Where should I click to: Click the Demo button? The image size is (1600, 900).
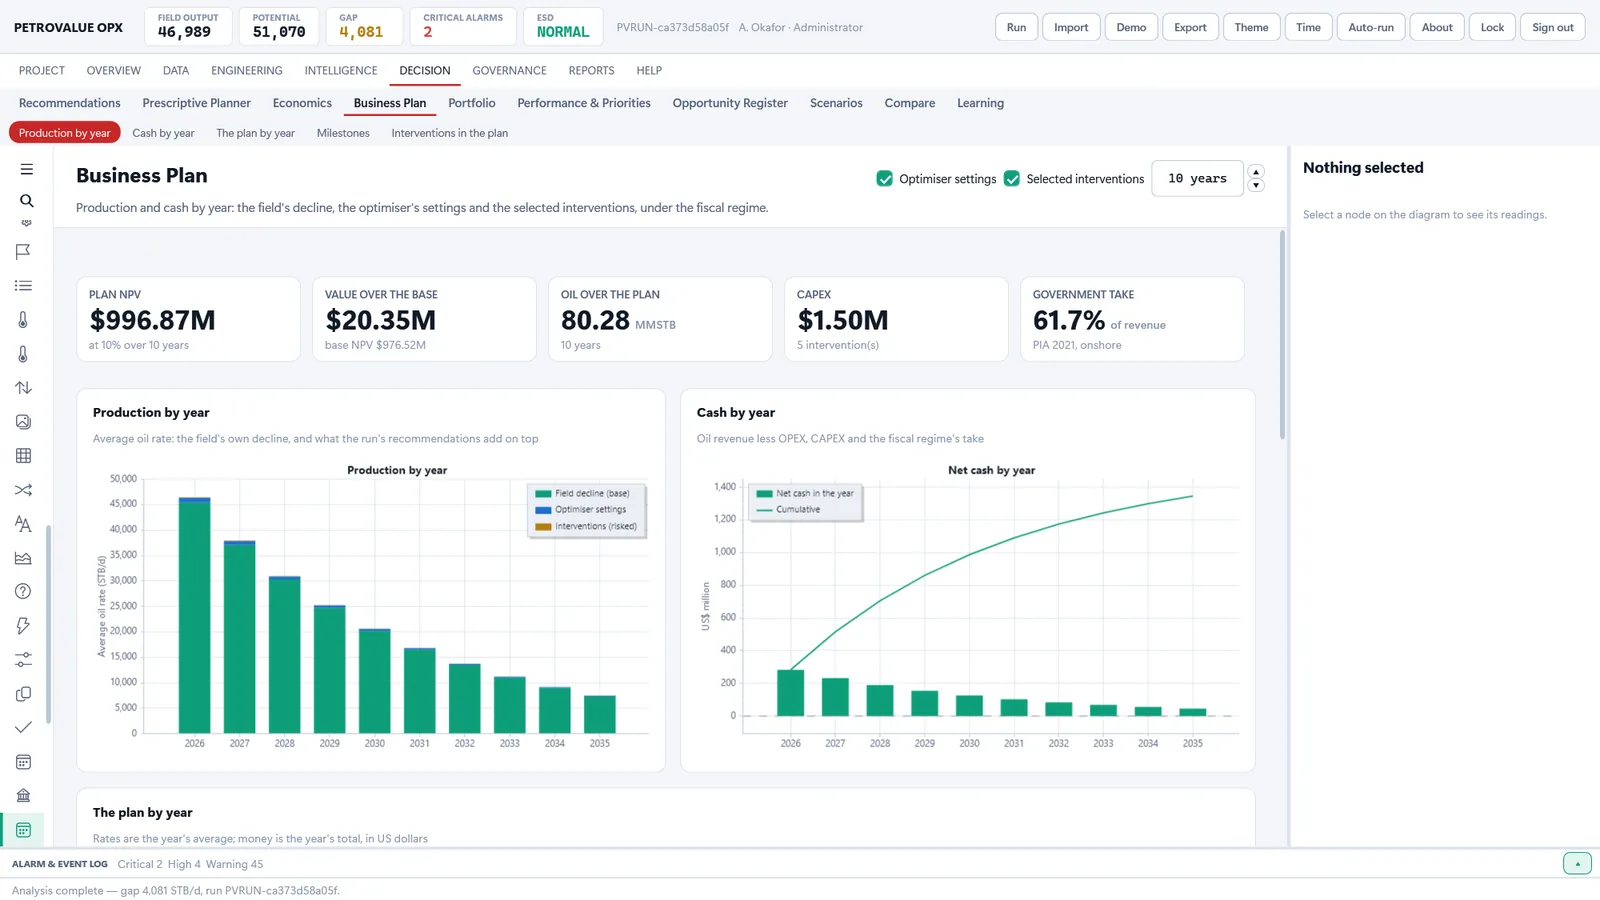click(x=1131, y=27)
